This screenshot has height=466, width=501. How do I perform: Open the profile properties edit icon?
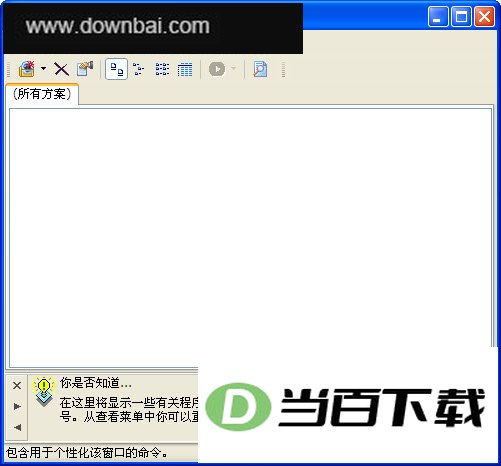[x=85, y=69]
